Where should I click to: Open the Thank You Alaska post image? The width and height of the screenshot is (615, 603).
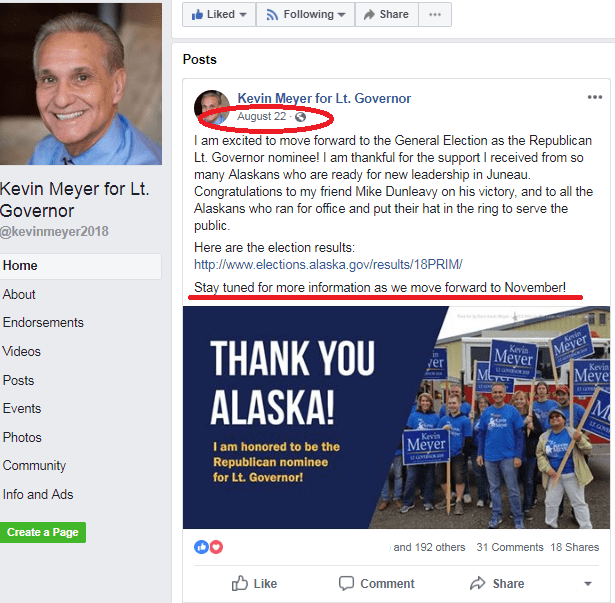396,417
